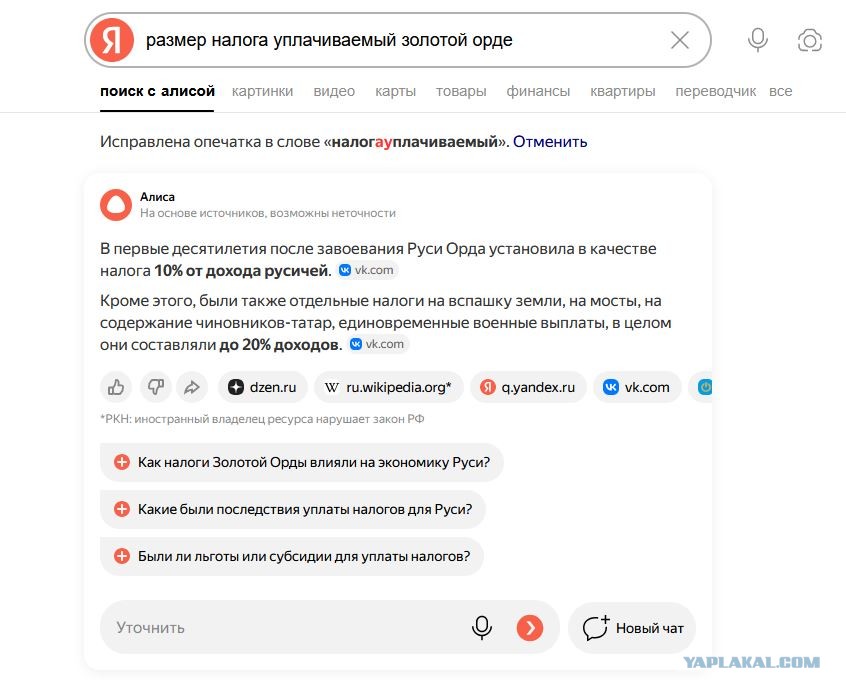
Task: Click microphone in the Уточнить field
Action: coord(481,627)
